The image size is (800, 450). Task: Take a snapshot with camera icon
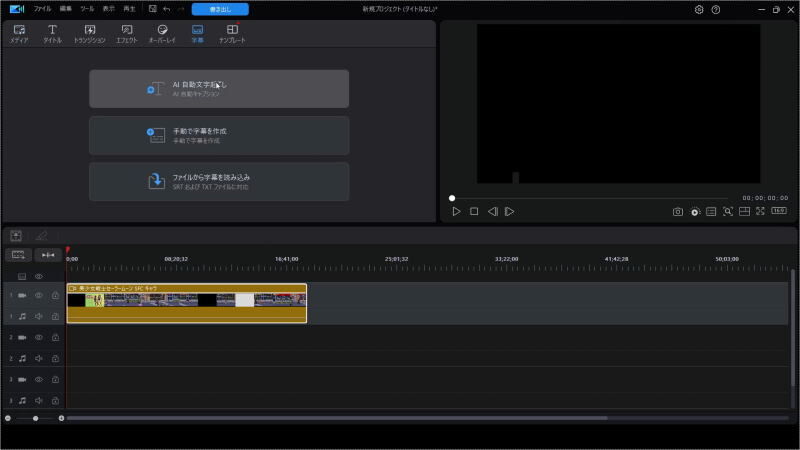[678, 211]
